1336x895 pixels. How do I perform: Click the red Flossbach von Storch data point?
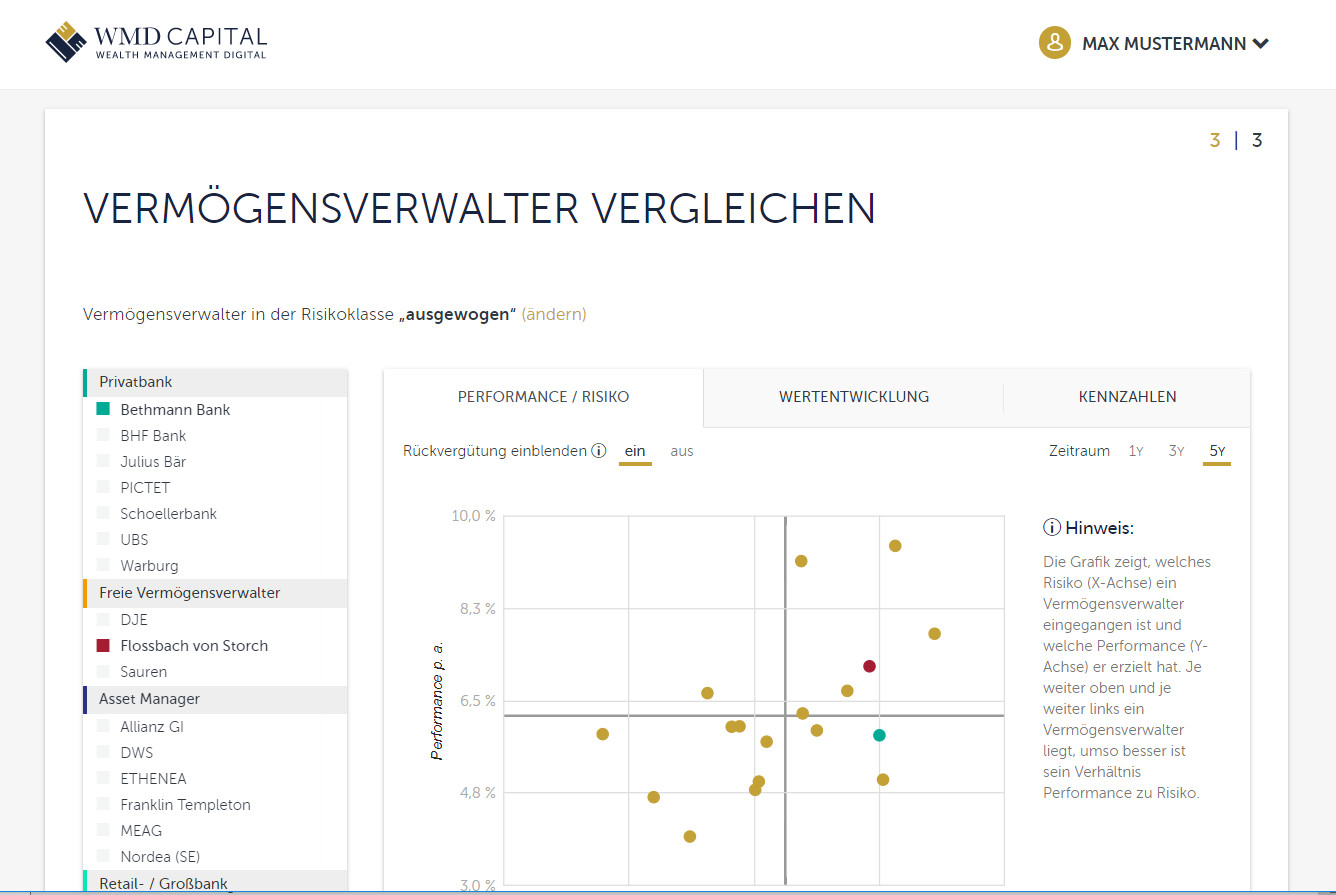(x=869, y=666)
